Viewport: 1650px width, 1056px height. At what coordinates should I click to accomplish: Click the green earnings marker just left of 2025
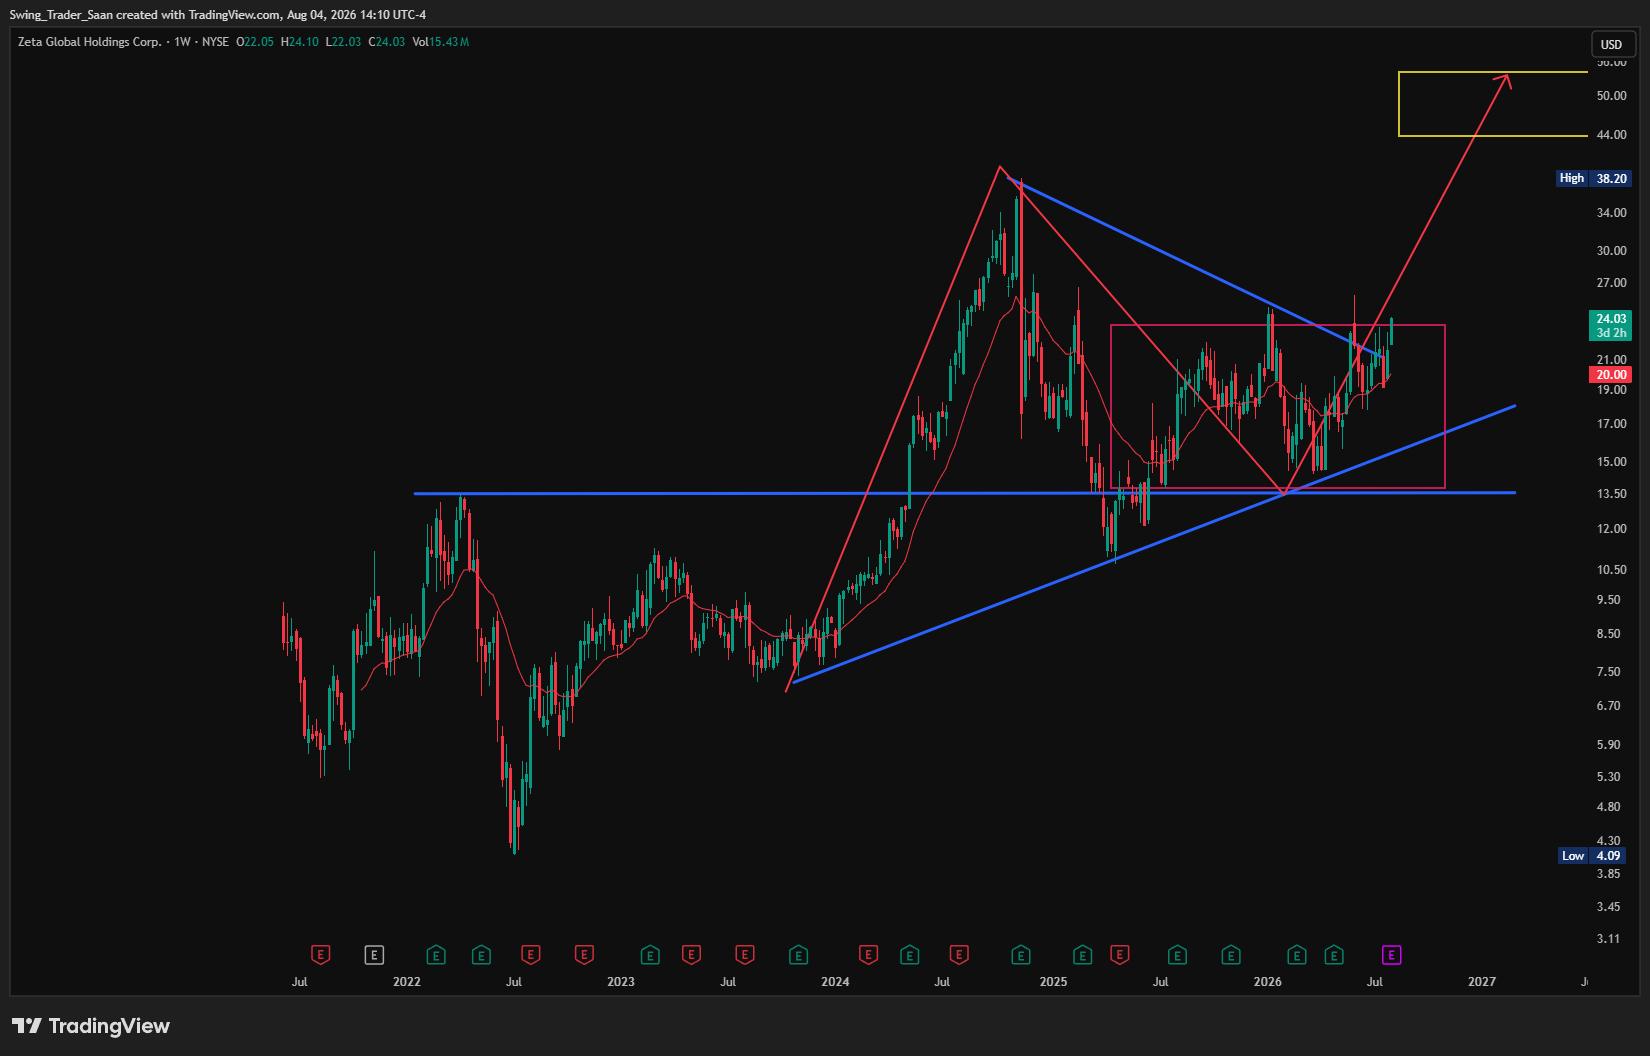coord(1021,955)
